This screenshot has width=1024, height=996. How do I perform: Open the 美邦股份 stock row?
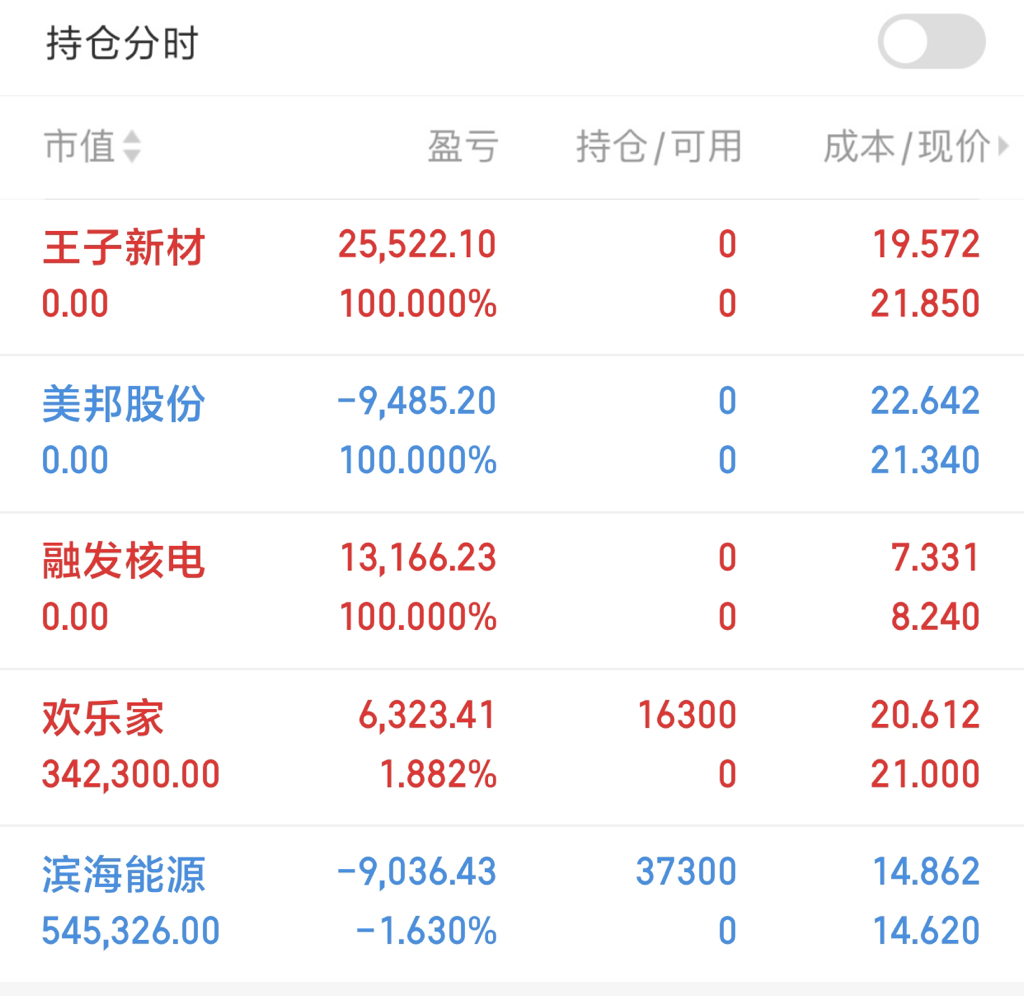512,434
